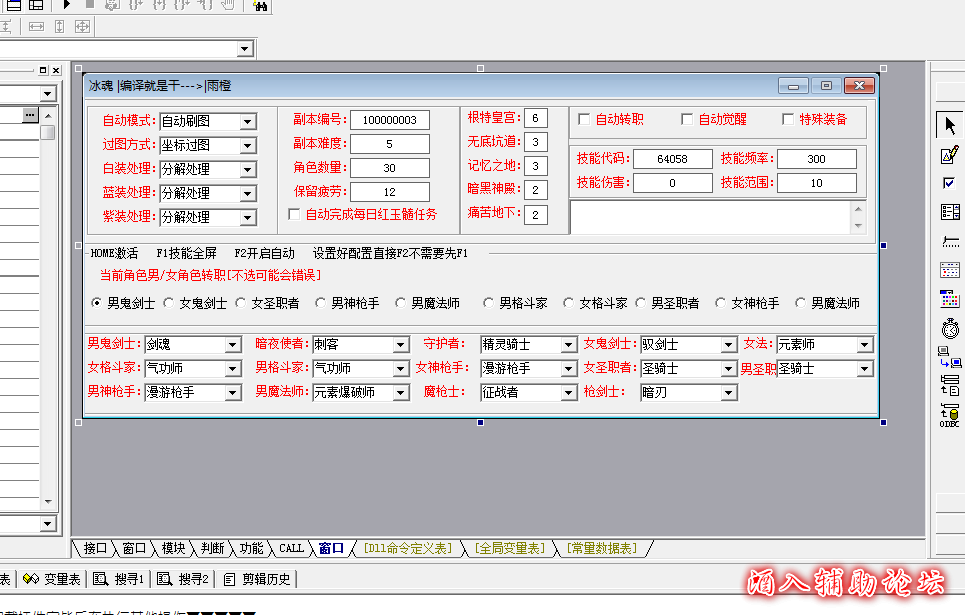Viewport: 965px width, 615px height.
Task: Click the 搜寻1 panel button
Action: [x=120, y=579]
